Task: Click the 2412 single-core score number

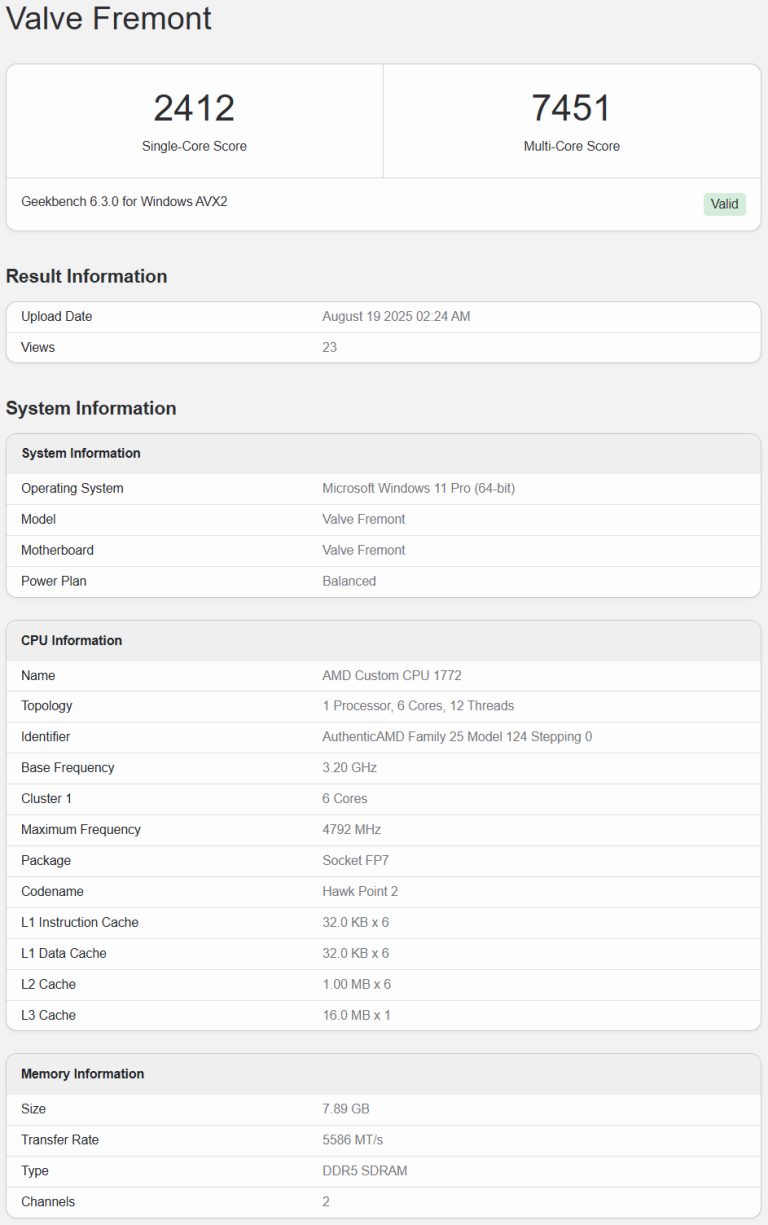Action: coord(194,108)
